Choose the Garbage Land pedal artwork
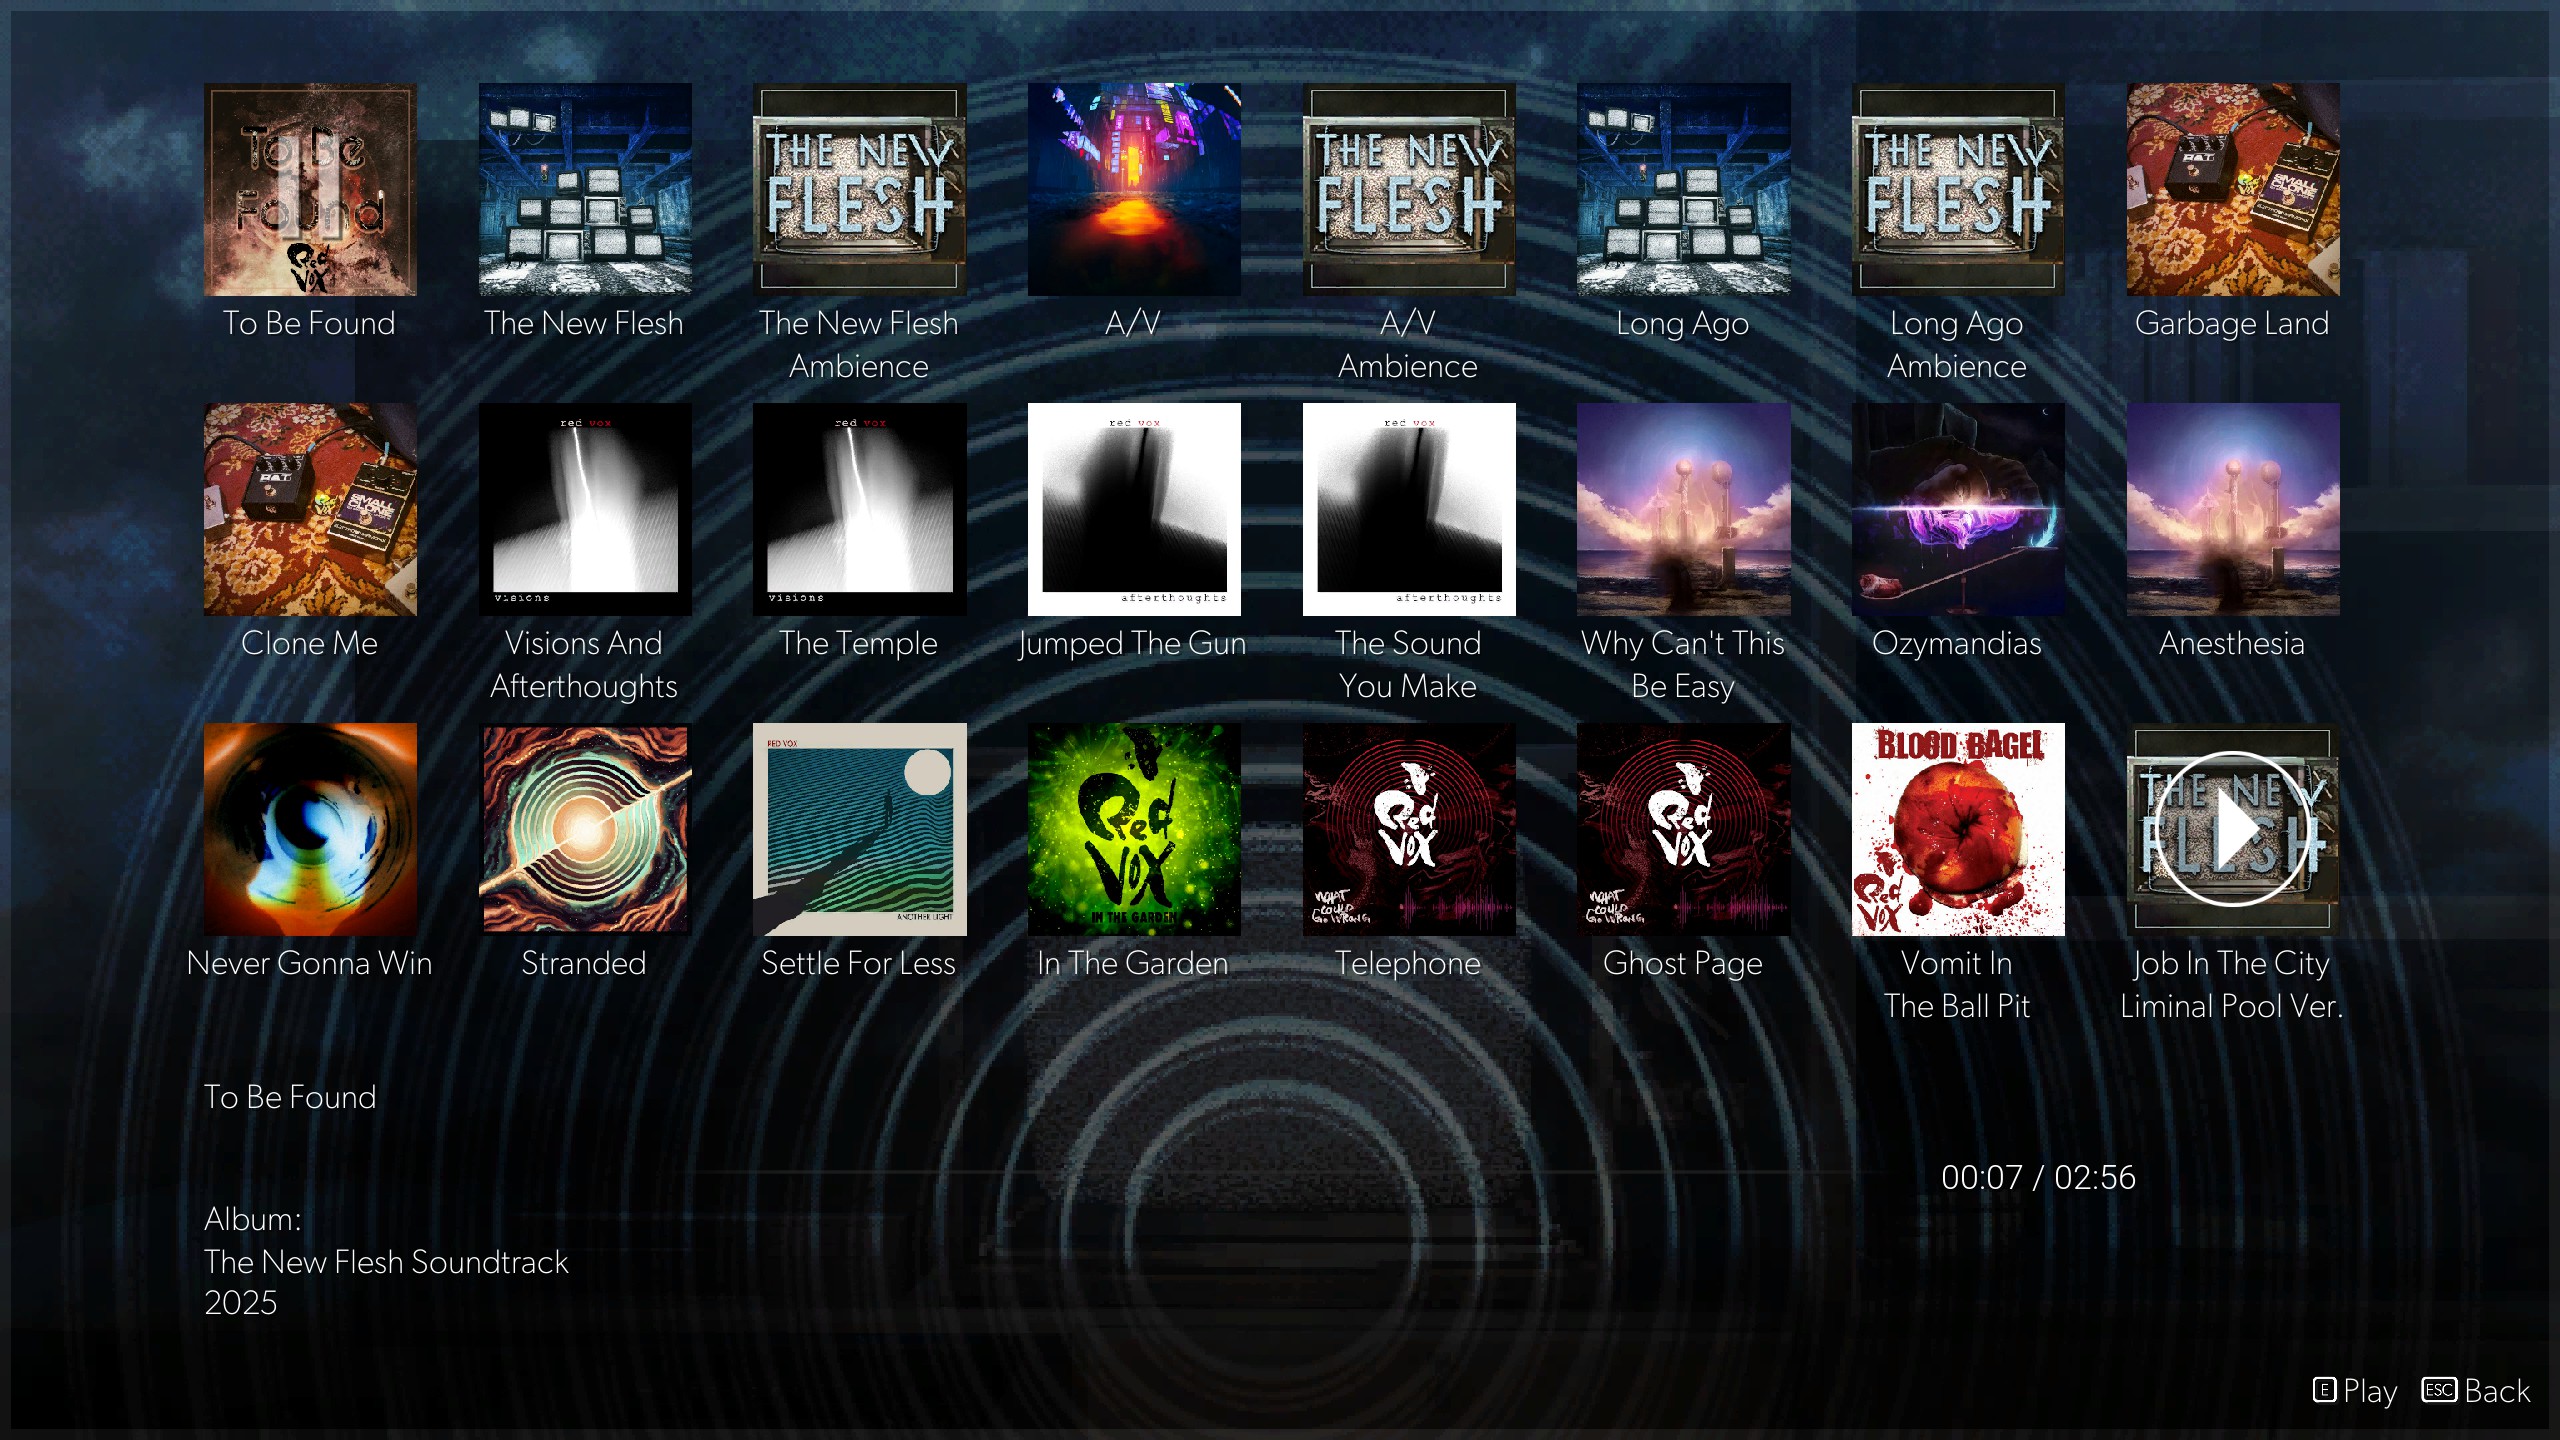Viewport: 2560px width, 1440px height. pos(2232,189)
